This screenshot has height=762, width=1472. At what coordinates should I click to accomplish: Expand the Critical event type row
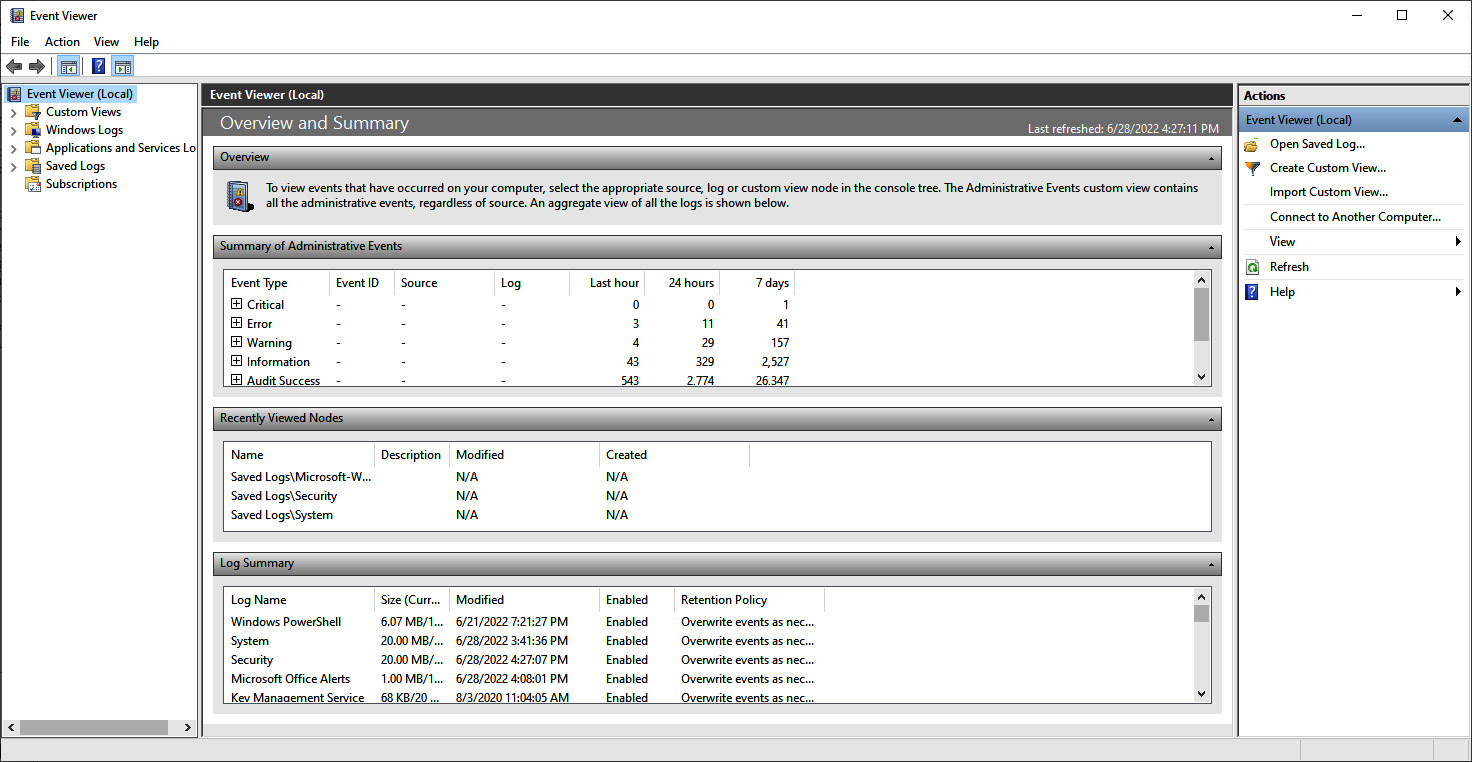[x=237, y=304]
